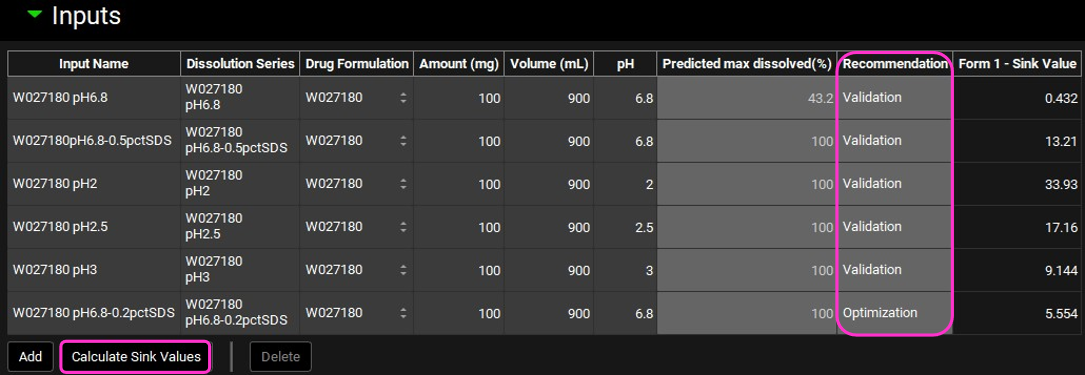Collapse the Inputs section triangle
Viewport: 1085px width, 375px height.
tap(35, 15)
